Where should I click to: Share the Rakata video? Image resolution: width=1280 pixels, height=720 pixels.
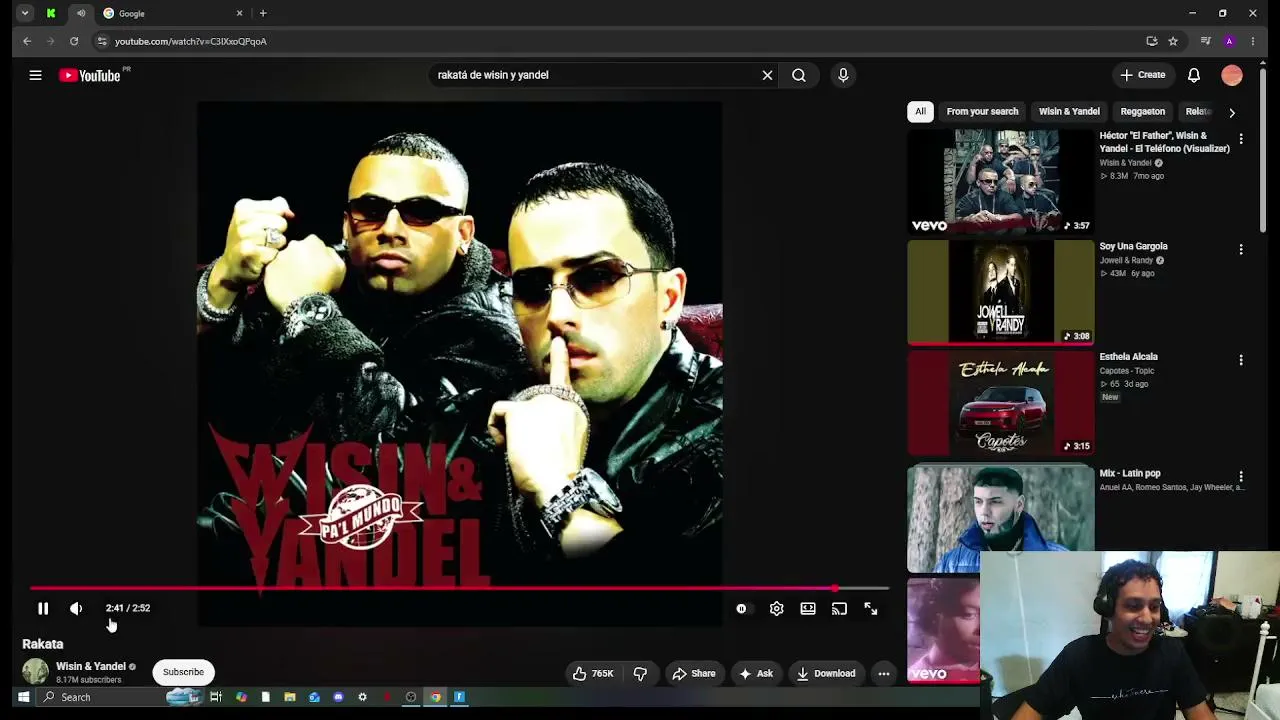(694, 674)
